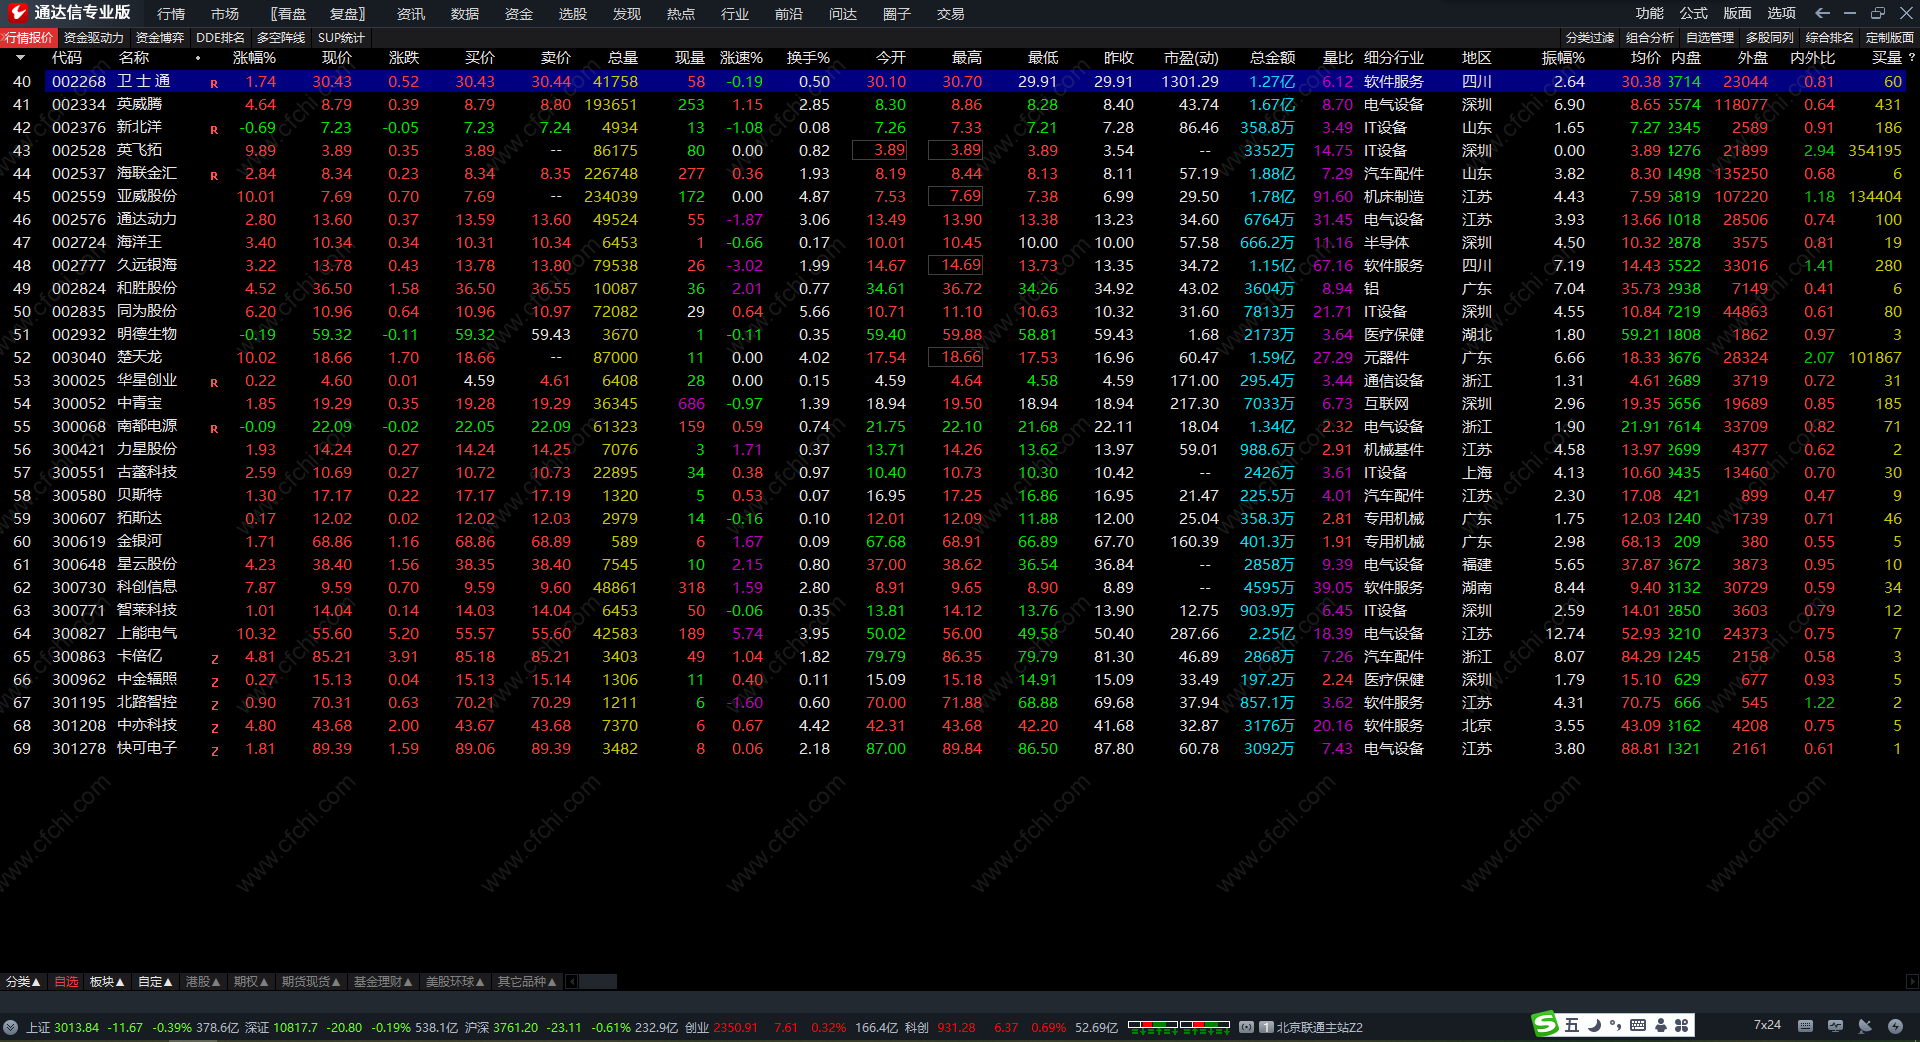Image resolution: width=1920 pixels, height=1042 pixels.
Task: Switch to the 资金驱动力 tab
Action: 94,38
